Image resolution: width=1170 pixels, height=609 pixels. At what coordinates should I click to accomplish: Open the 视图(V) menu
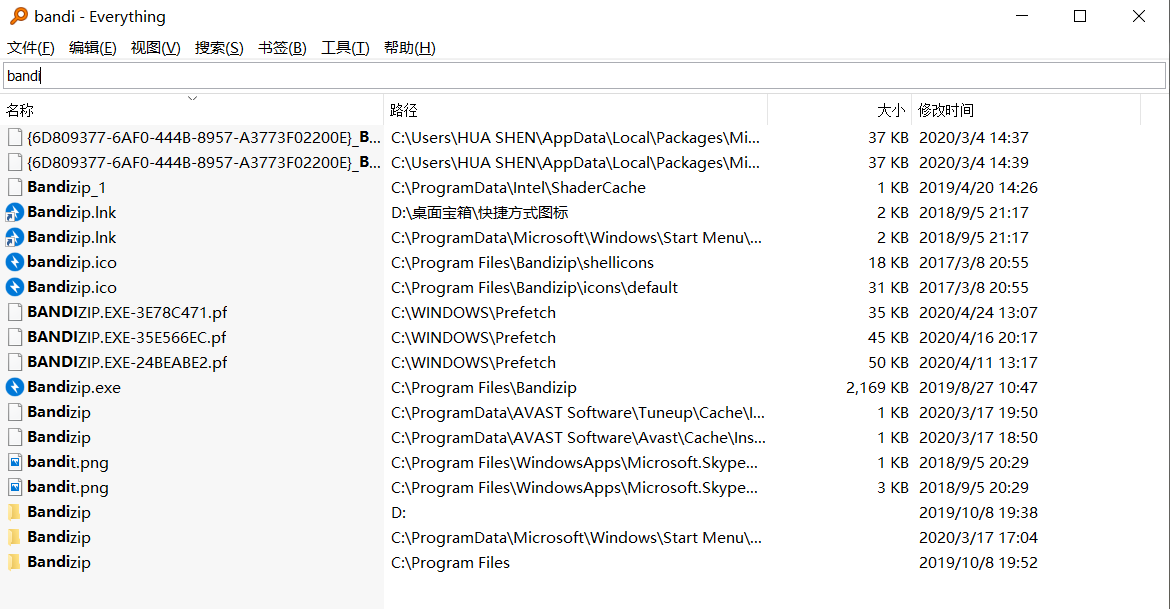tap(155, 48)
